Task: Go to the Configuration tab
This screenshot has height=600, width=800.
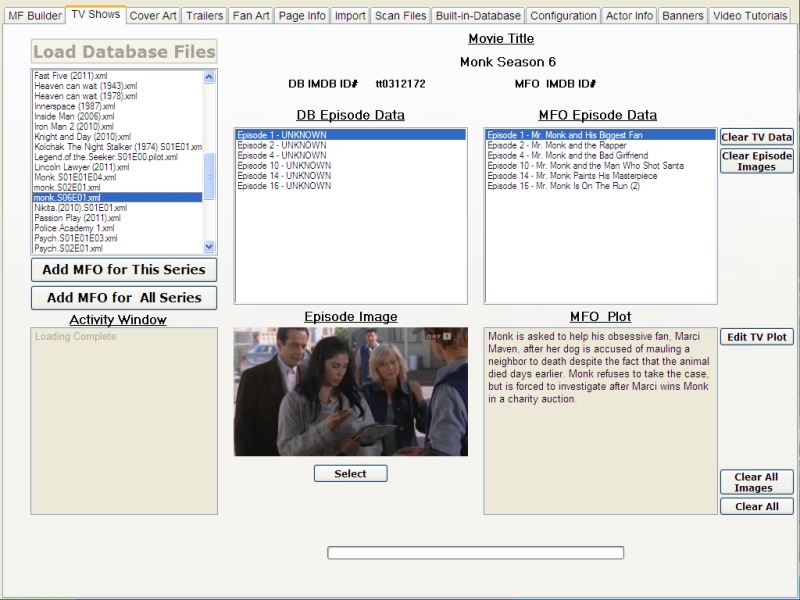Action: tap(564, 16)
